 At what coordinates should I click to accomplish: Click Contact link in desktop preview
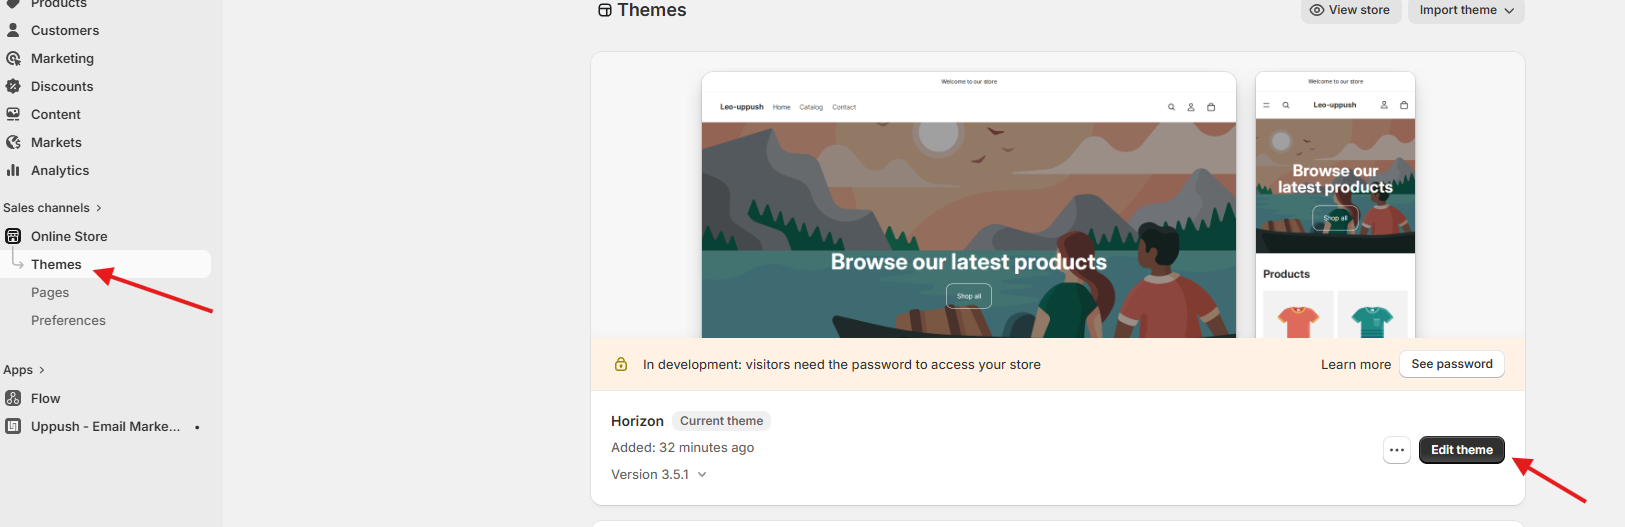844,107
